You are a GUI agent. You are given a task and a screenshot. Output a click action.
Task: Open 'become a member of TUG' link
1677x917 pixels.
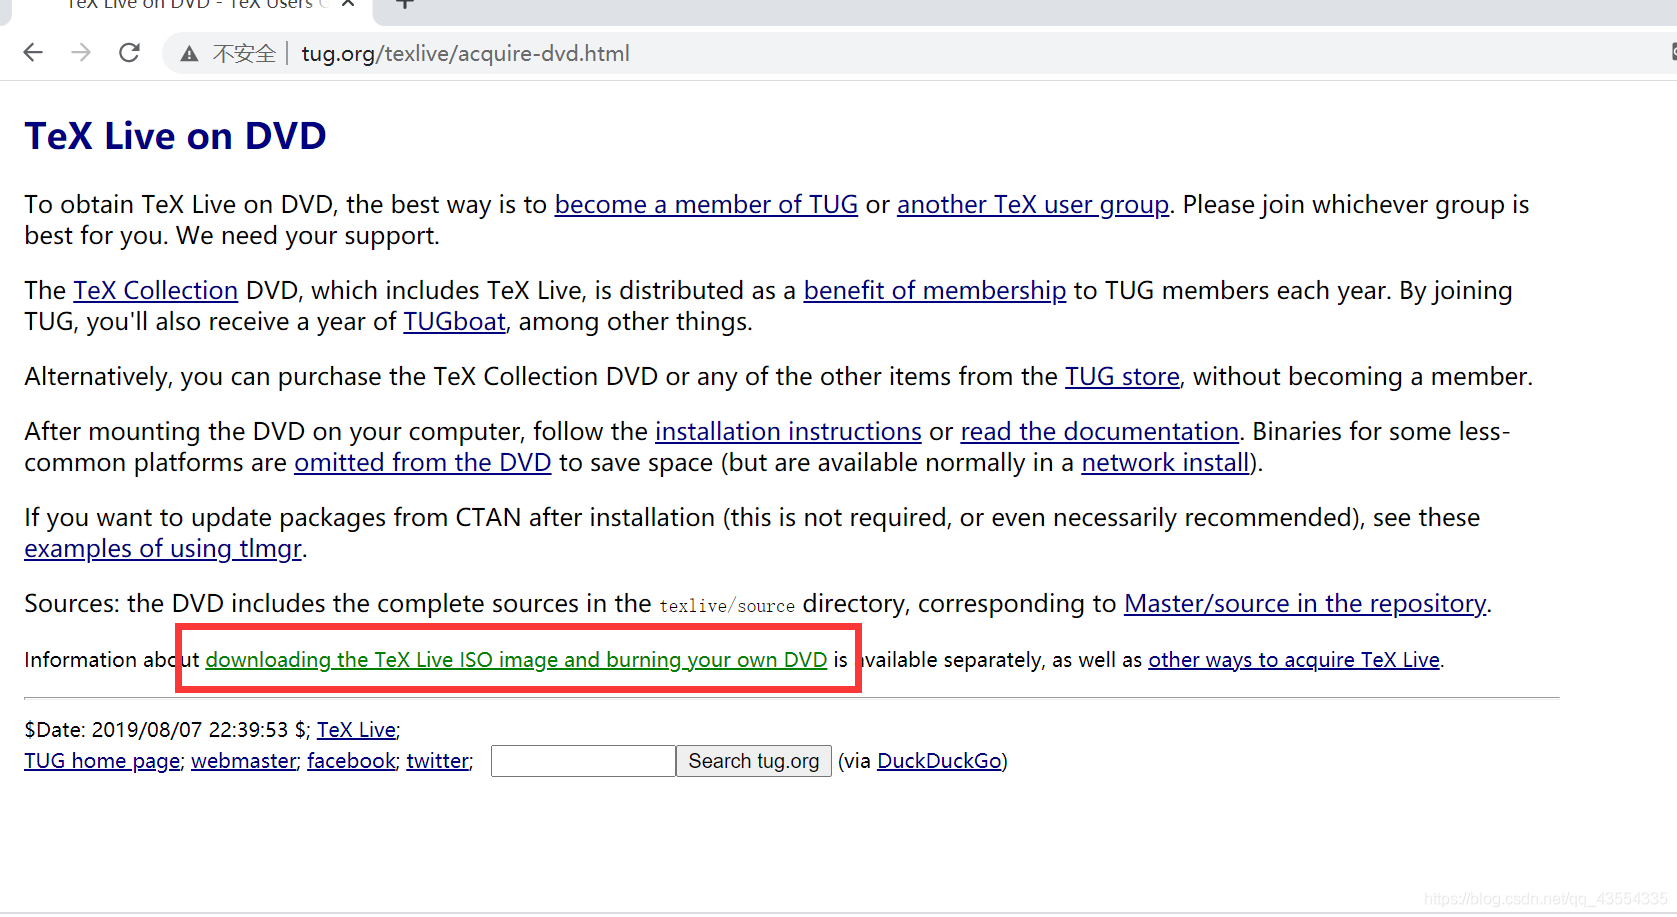706,205
